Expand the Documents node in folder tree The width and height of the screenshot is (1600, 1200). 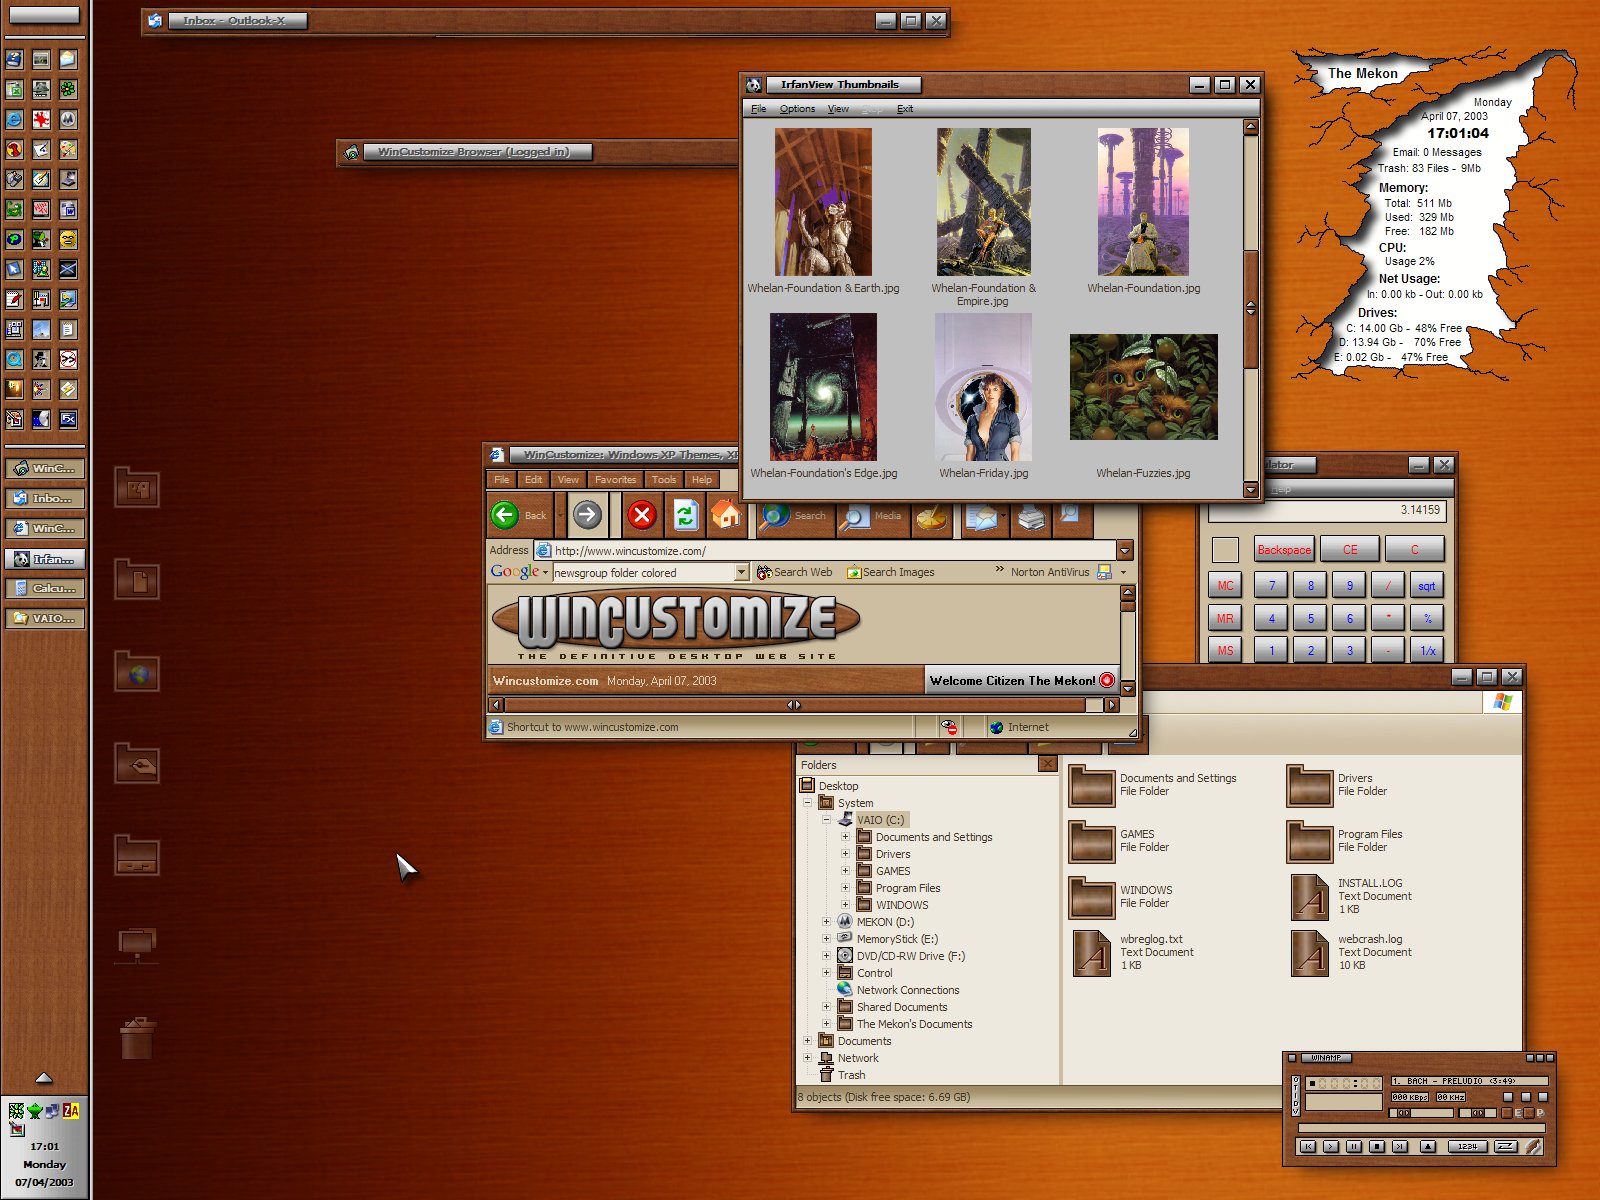[x=807, y=1041]
